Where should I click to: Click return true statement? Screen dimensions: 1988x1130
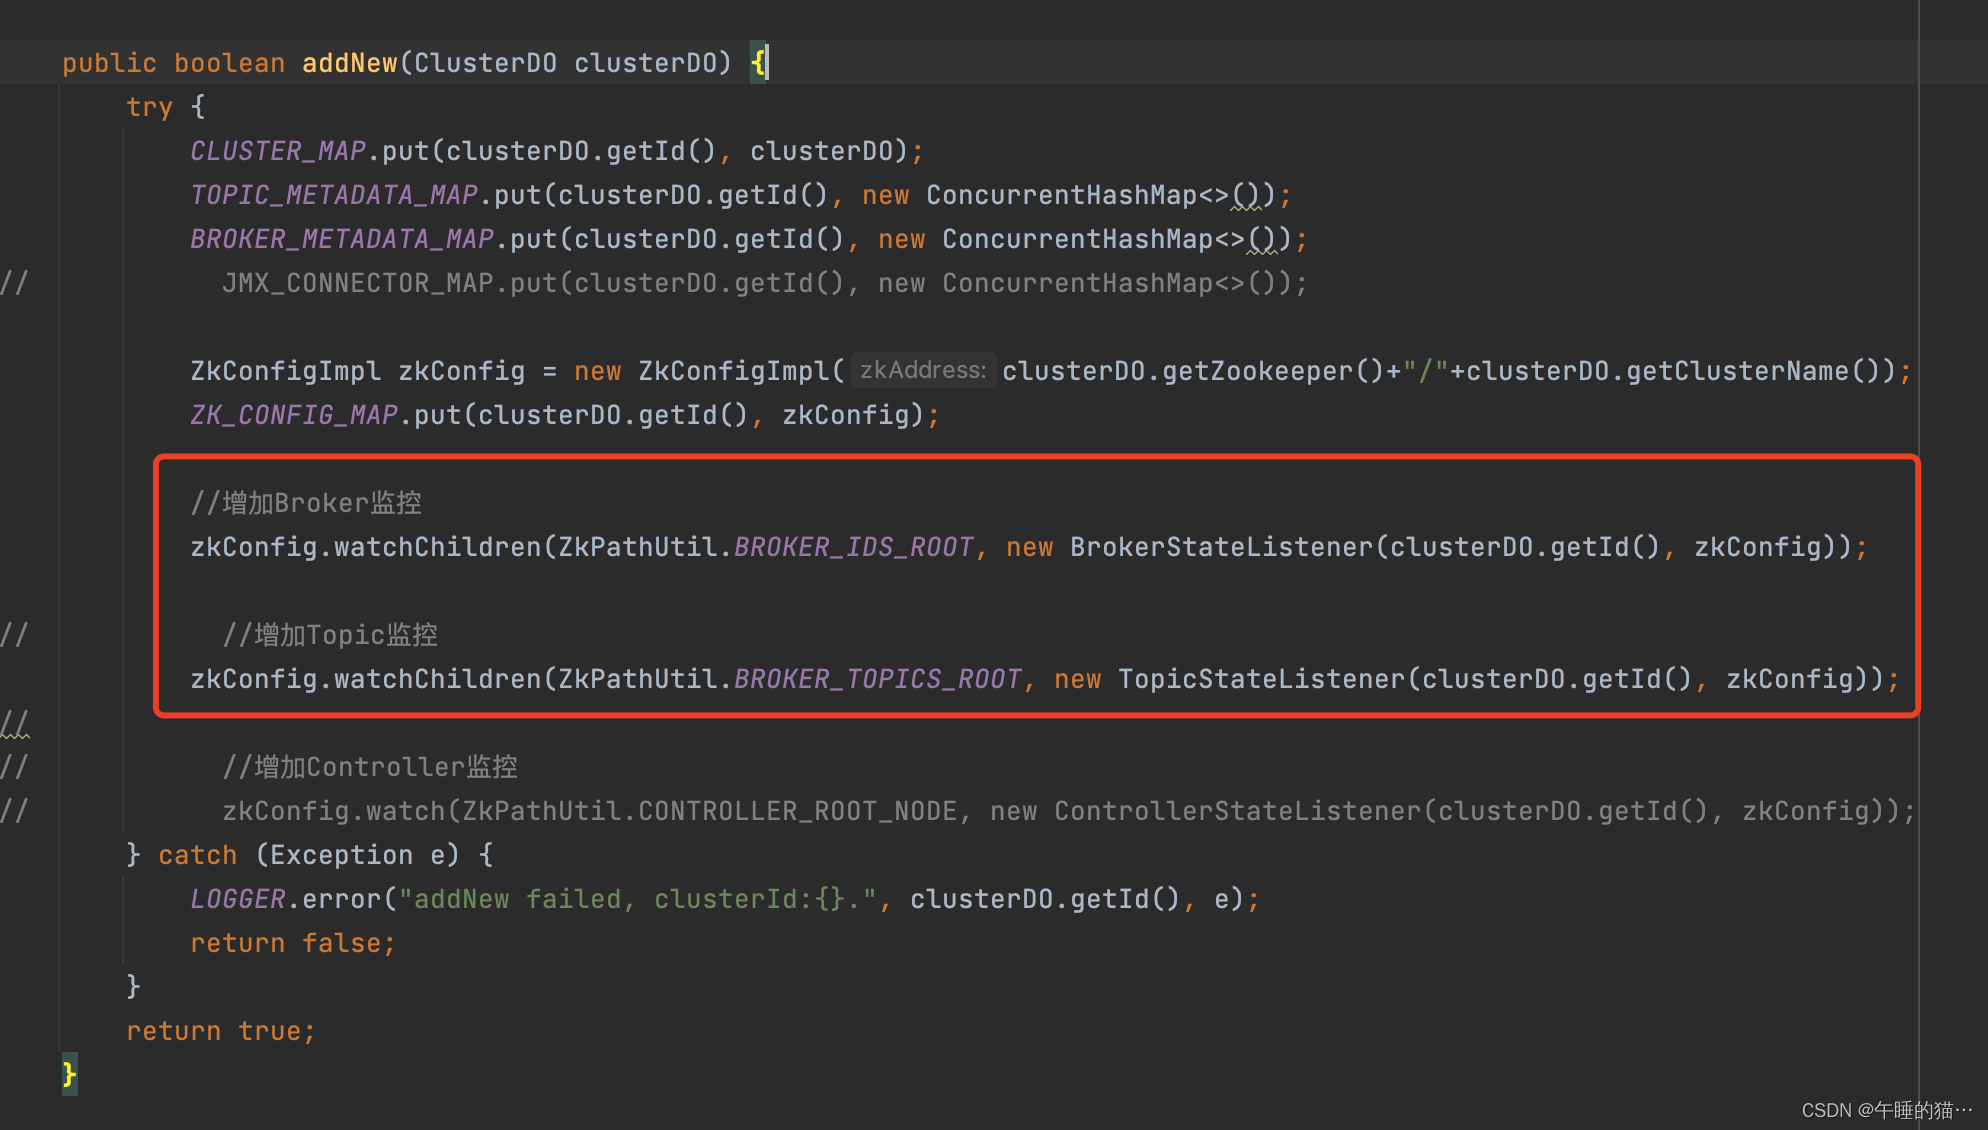[221, 1031]
